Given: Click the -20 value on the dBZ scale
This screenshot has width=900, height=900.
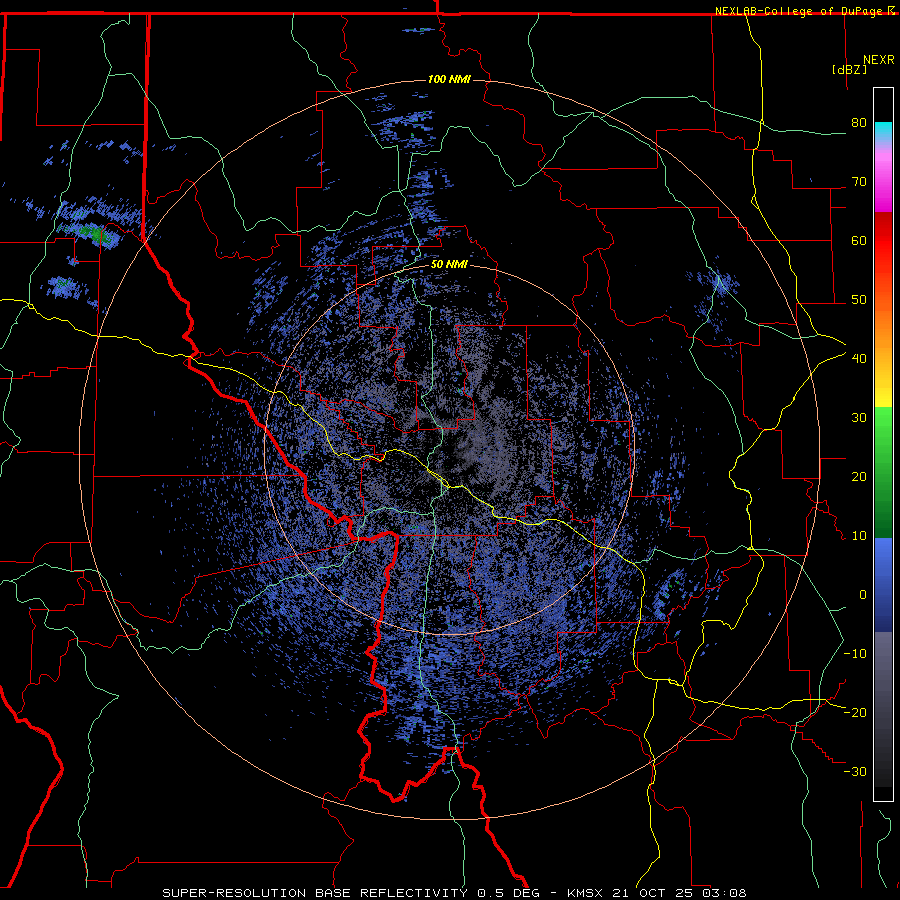Looking at the screenshot, I should click(855, 712).
